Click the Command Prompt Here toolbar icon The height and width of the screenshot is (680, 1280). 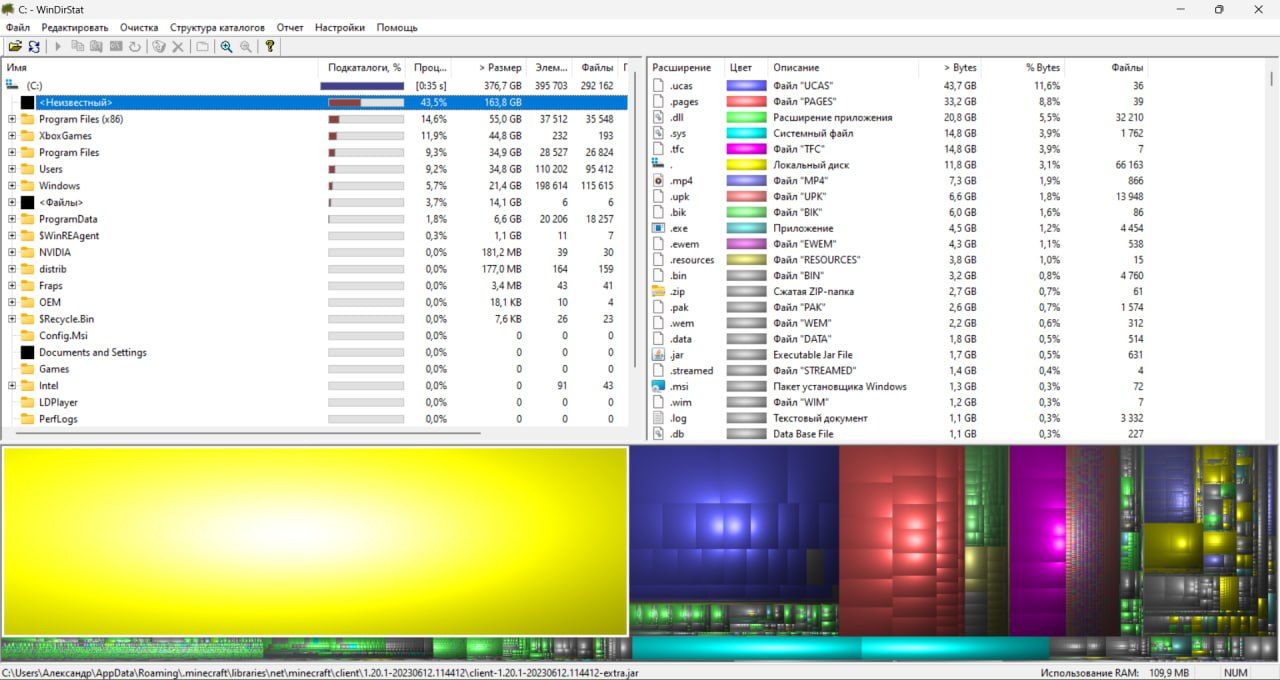pyautogui.click(x=116, y=46)
